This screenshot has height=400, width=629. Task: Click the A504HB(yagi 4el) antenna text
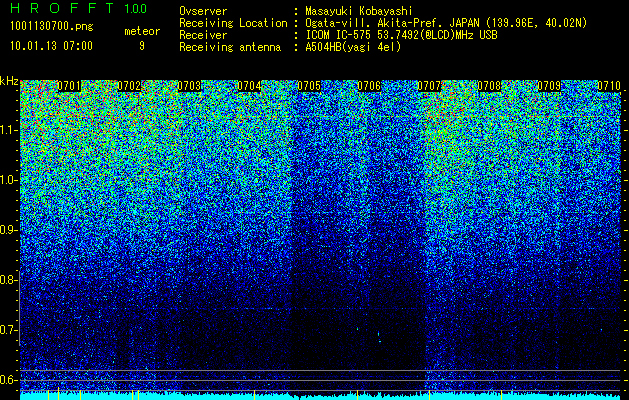coord(353,47)
